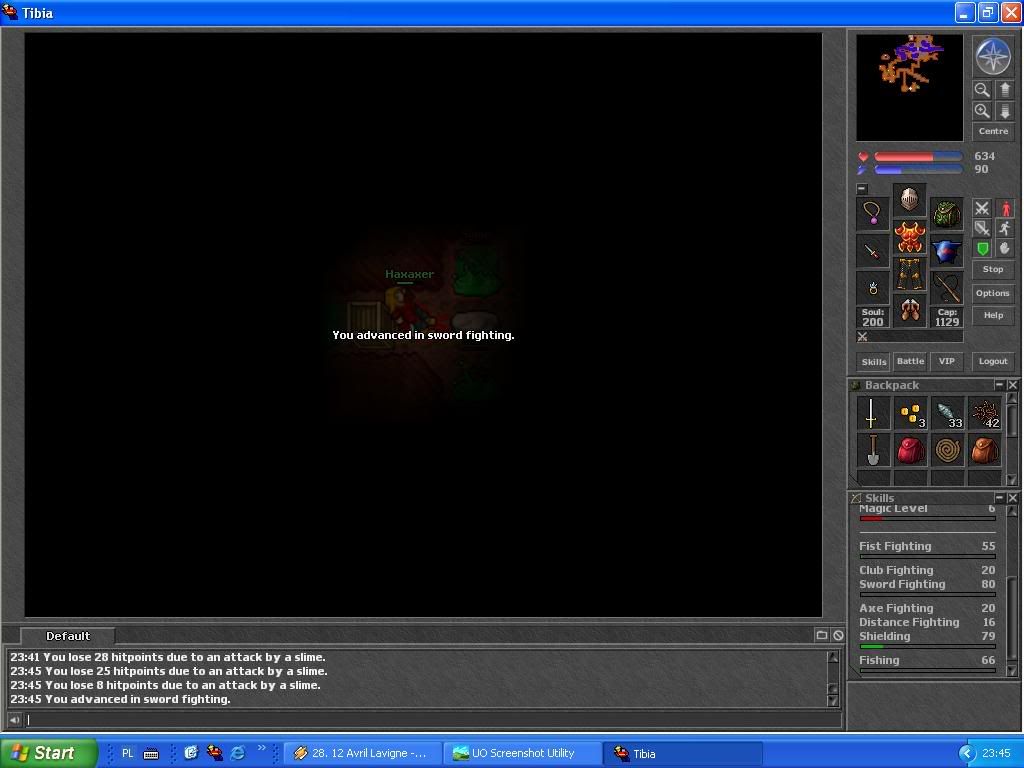This screenshot has width=1024, height=768.
Task: Close the Skills panel
Action: click(1012, 498)
